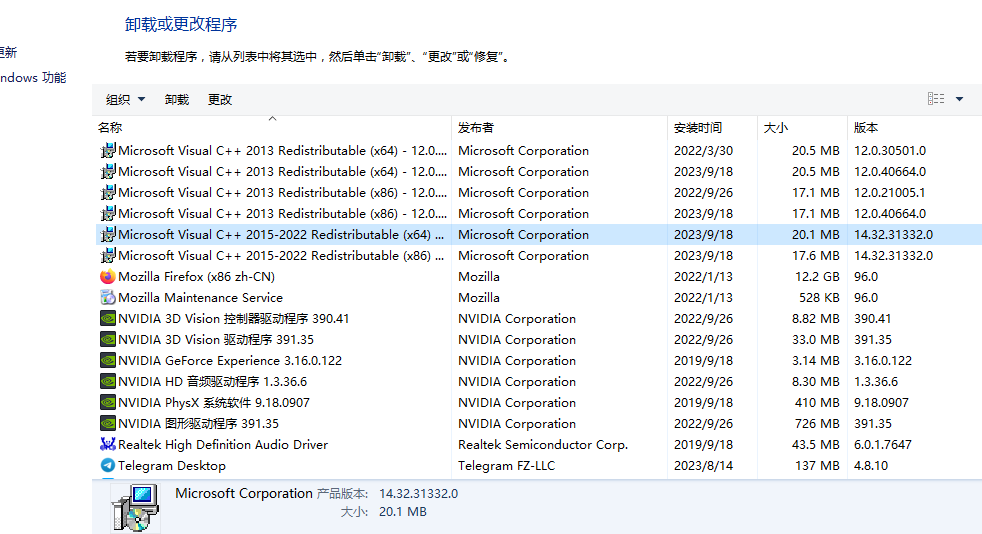This screenshot has height=534, width=982.
Task: Click product version 14.32.31332.0 in details pane
Action: 418,493
